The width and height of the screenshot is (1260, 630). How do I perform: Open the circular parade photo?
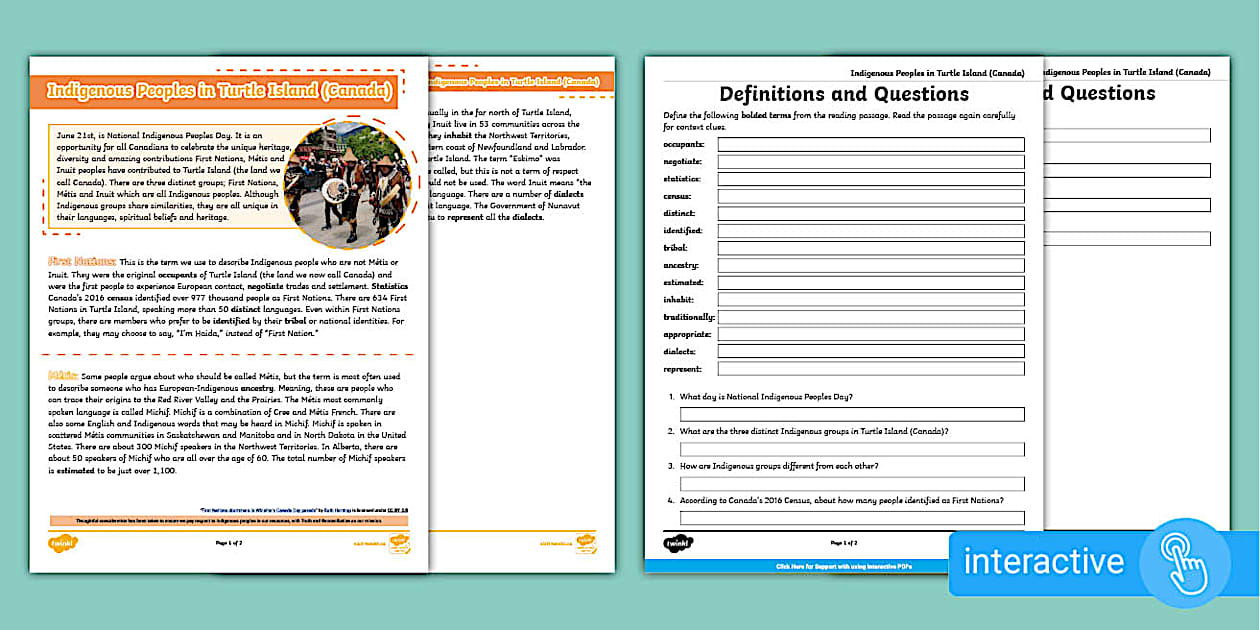click(x=346, y=186)
